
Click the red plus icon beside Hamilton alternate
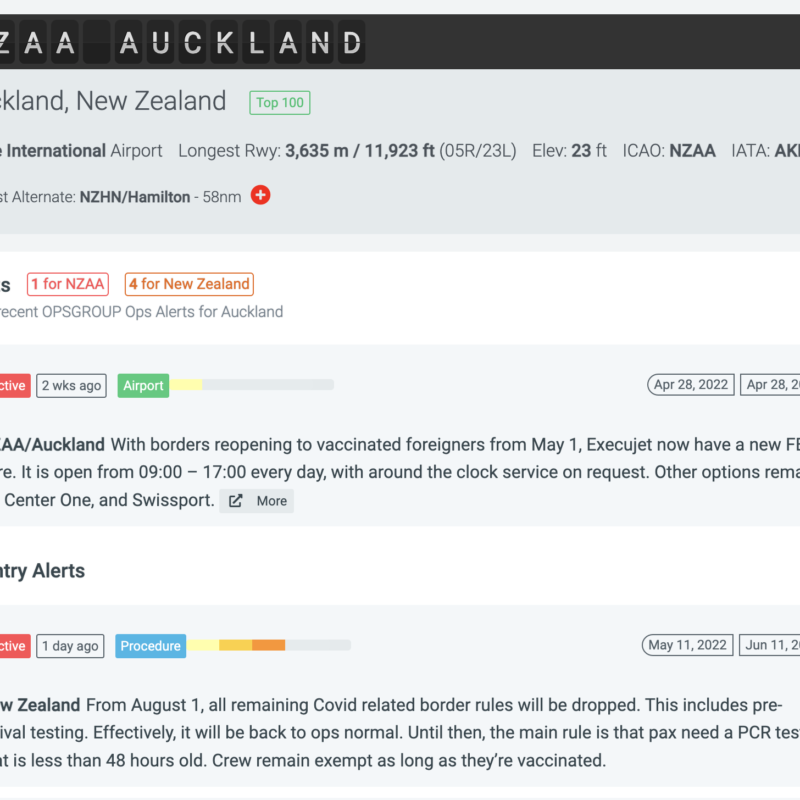click(x=260, y=196)
